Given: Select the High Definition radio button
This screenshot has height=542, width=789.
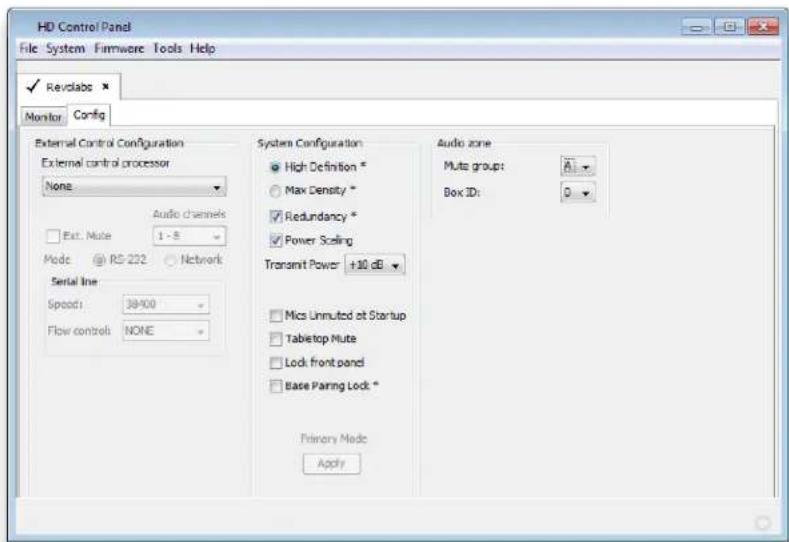Looking at the screenshot, I should pyautogui.click(x=275, y=167).
